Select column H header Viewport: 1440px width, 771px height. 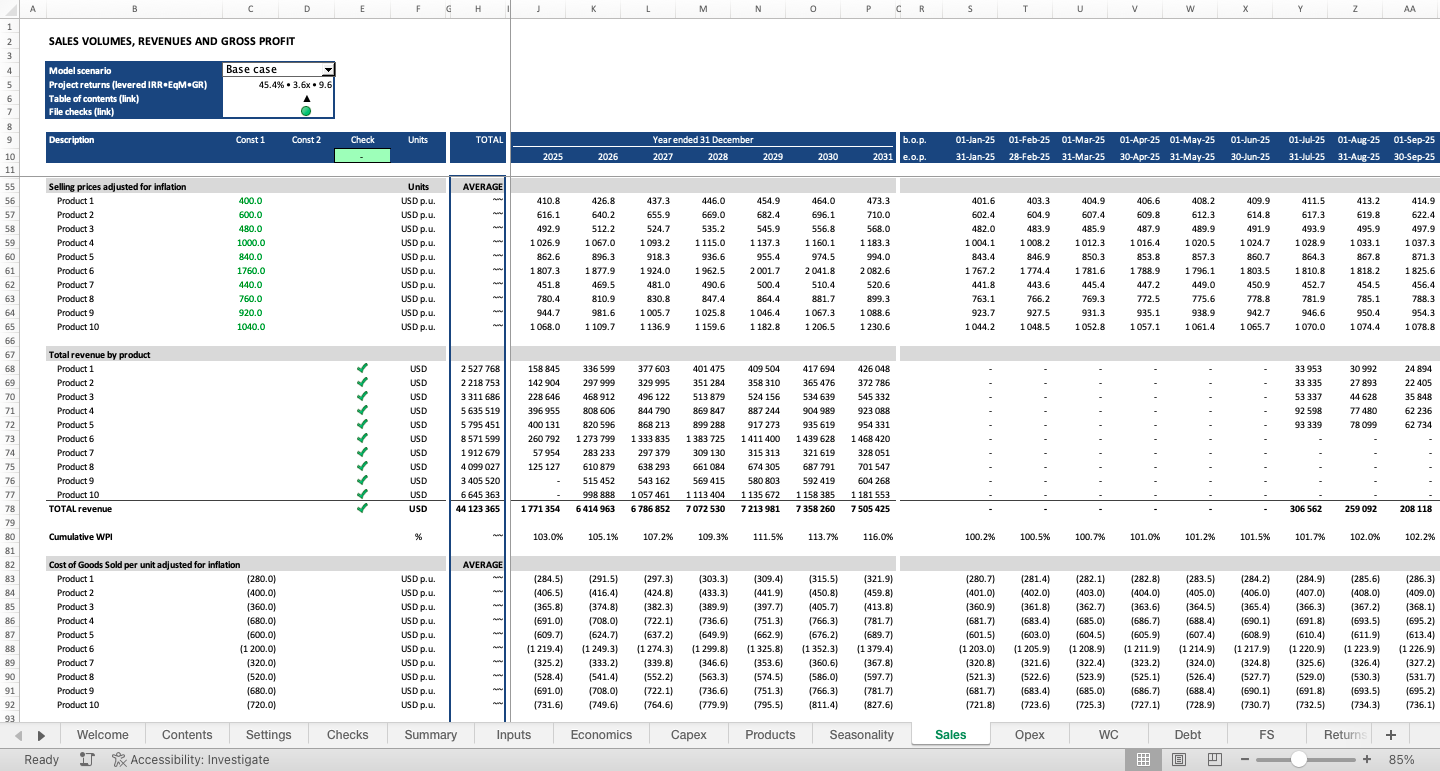[x=478, y=9]
